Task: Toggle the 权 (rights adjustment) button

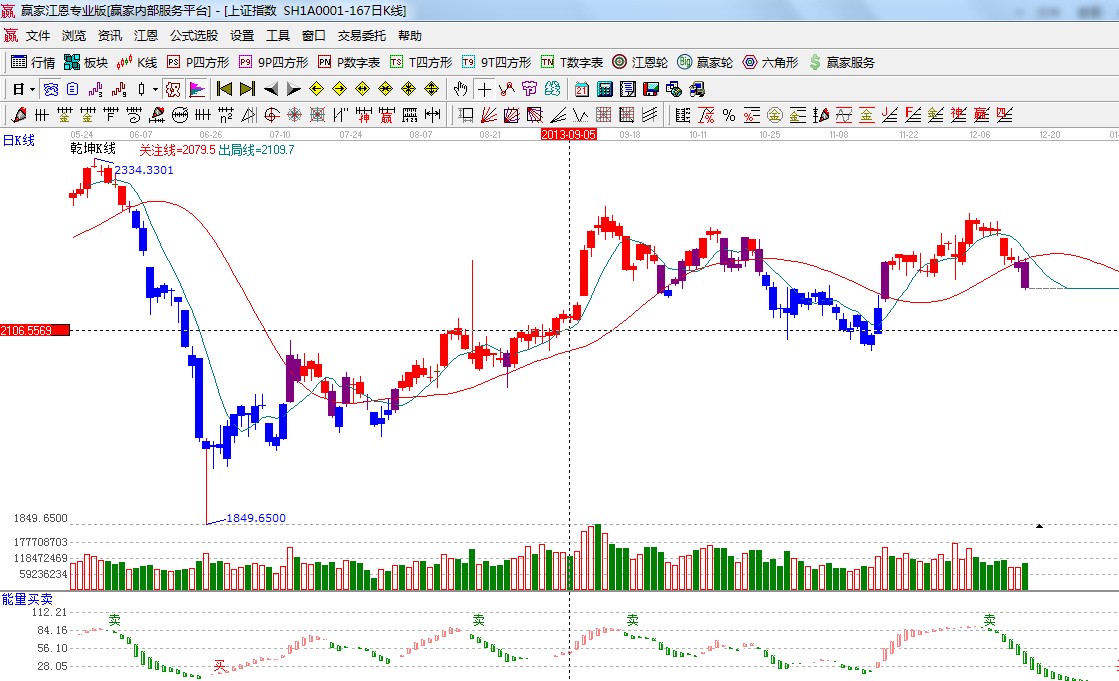Action: 173,88
